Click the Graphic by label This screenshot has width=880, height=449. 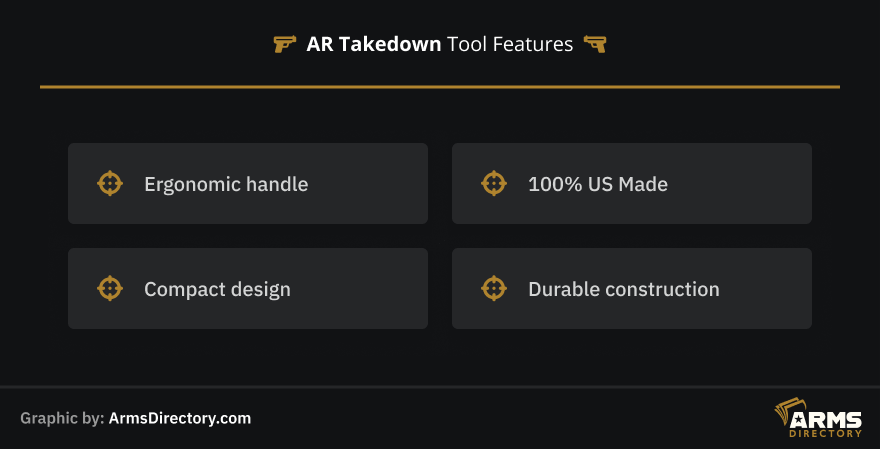coord(62,419)
